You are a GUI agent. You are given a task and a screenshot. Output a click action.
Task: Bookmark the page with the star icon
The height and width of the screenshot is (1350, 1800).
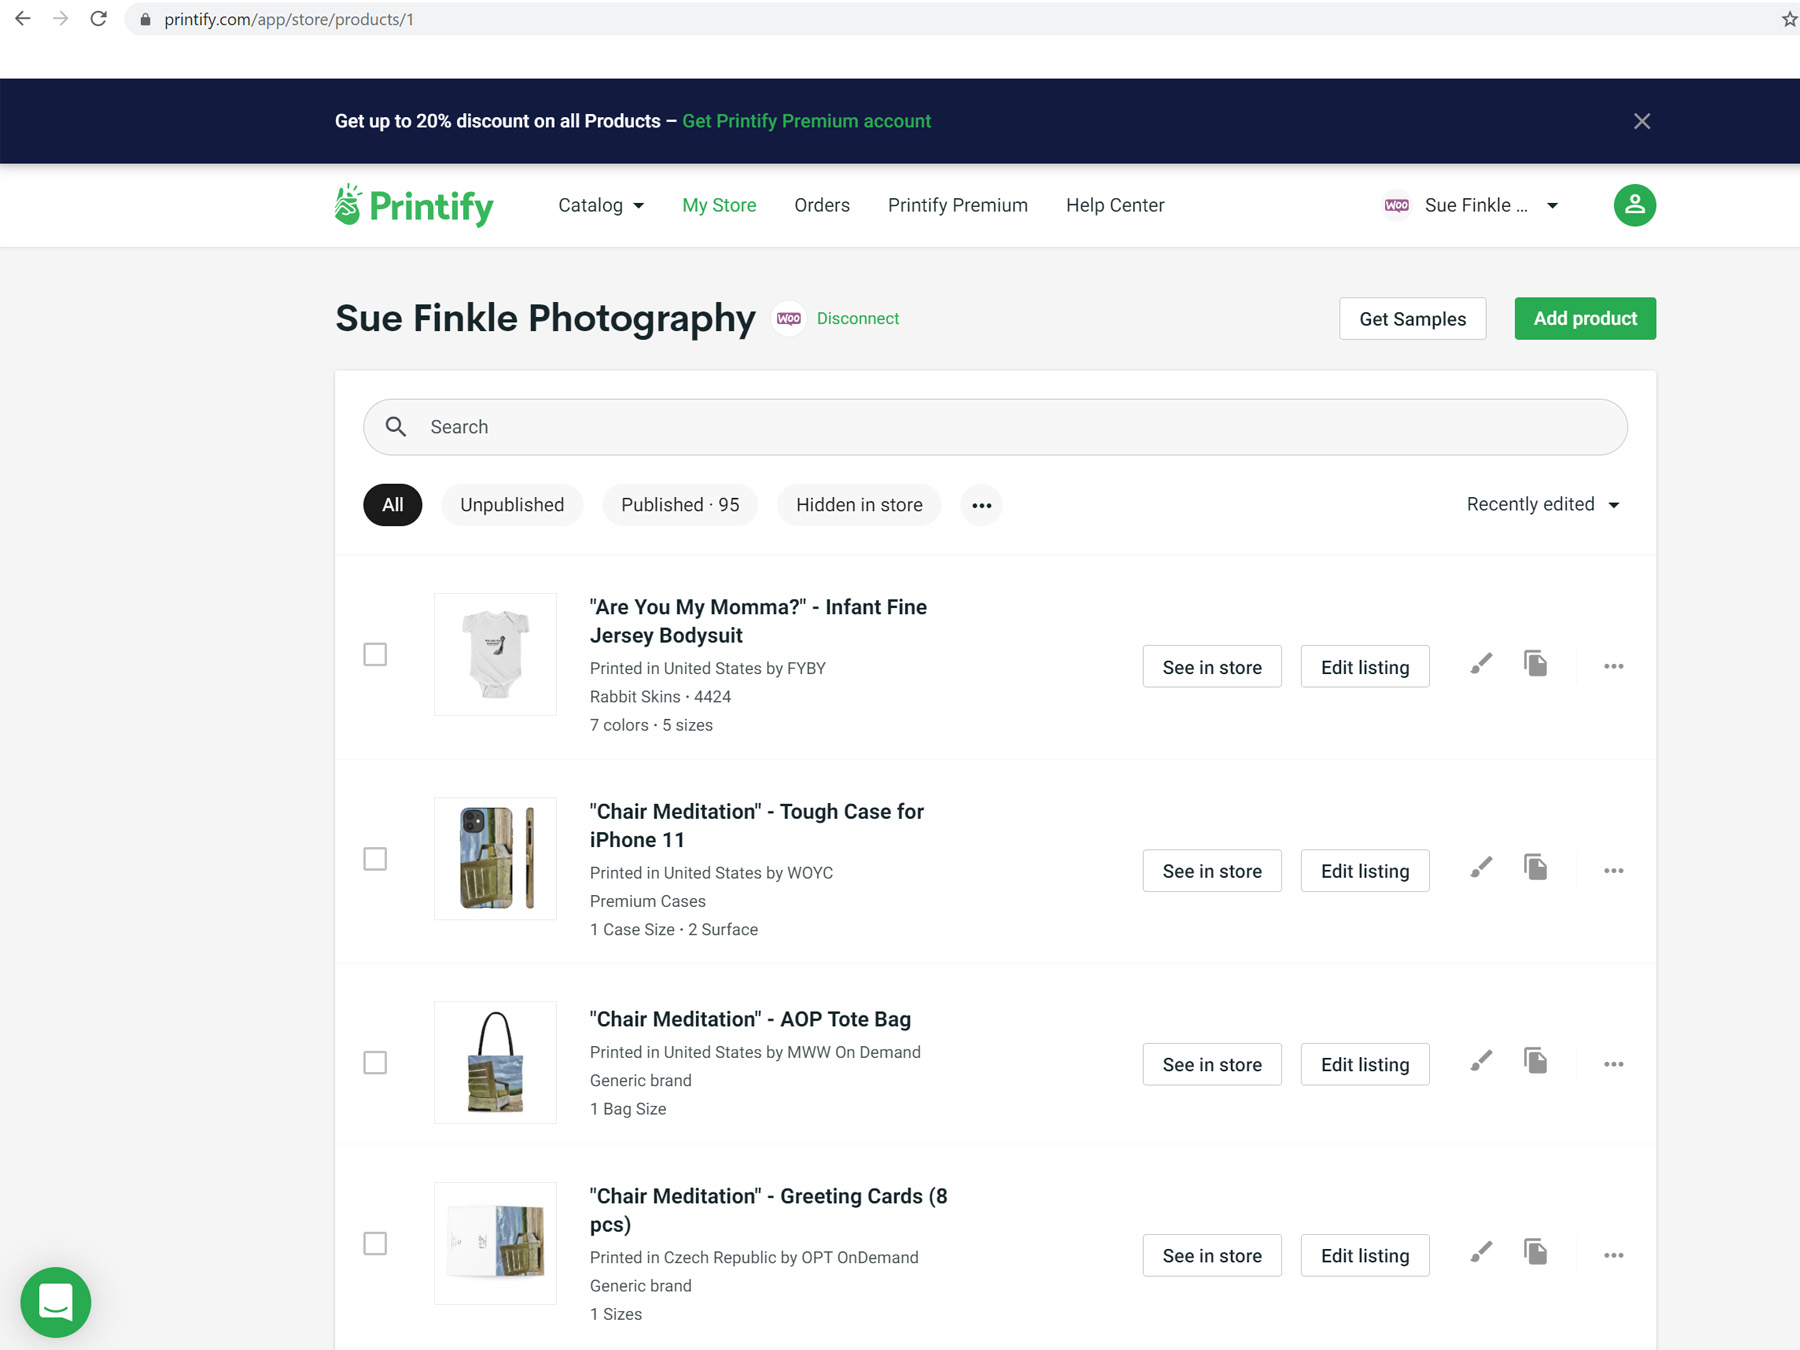pos(1789,19)
